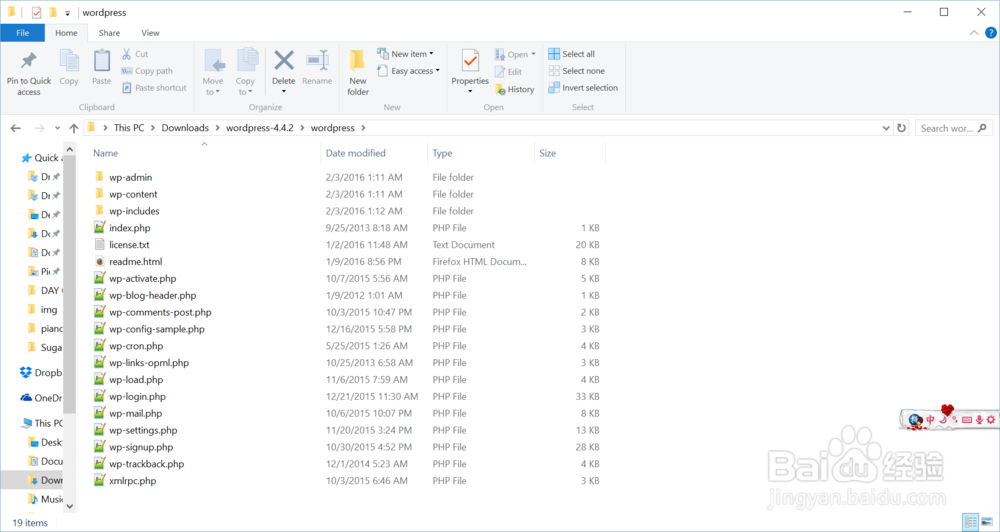Select xmlrpc.php file
This screenshot has height=532, width=1000.
tap(132, 481)
